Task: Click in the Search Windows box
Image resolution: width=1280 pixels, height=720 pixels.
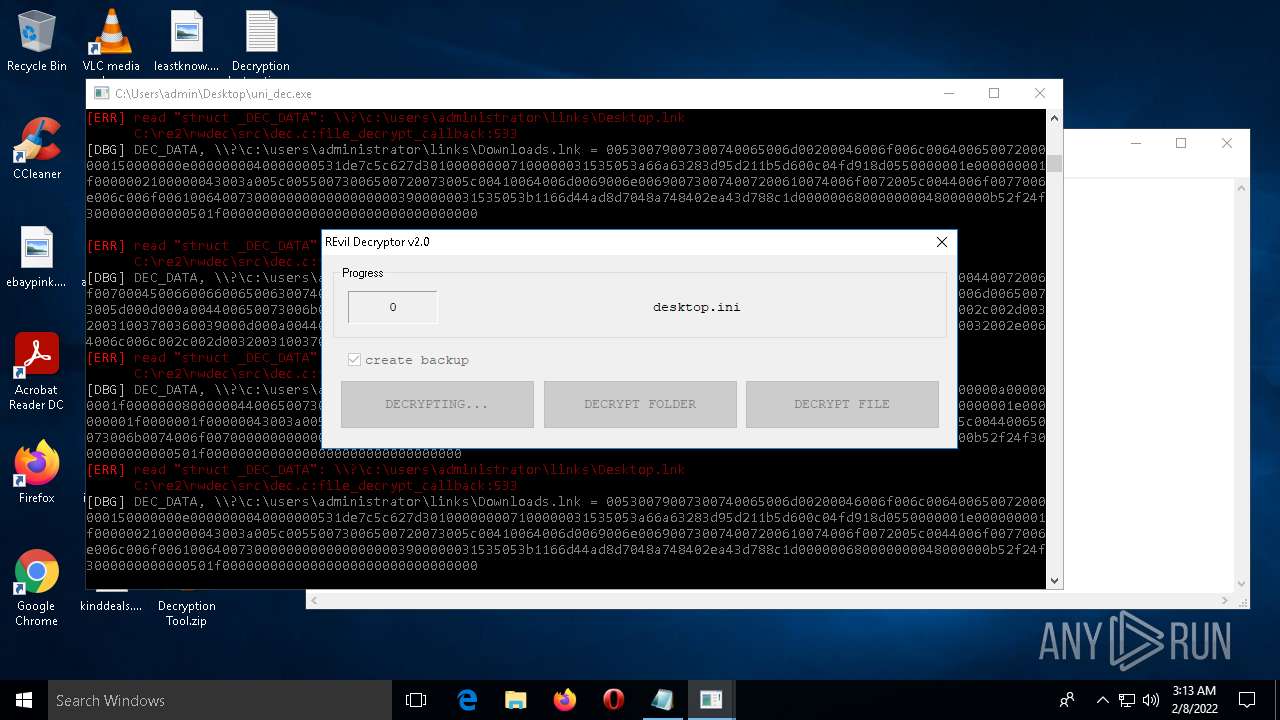Action: (220, 700)
